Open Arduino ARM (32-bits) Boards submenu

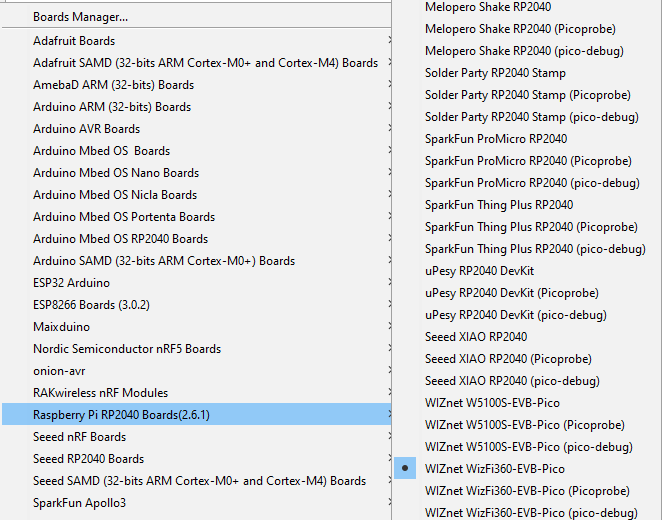196,107
